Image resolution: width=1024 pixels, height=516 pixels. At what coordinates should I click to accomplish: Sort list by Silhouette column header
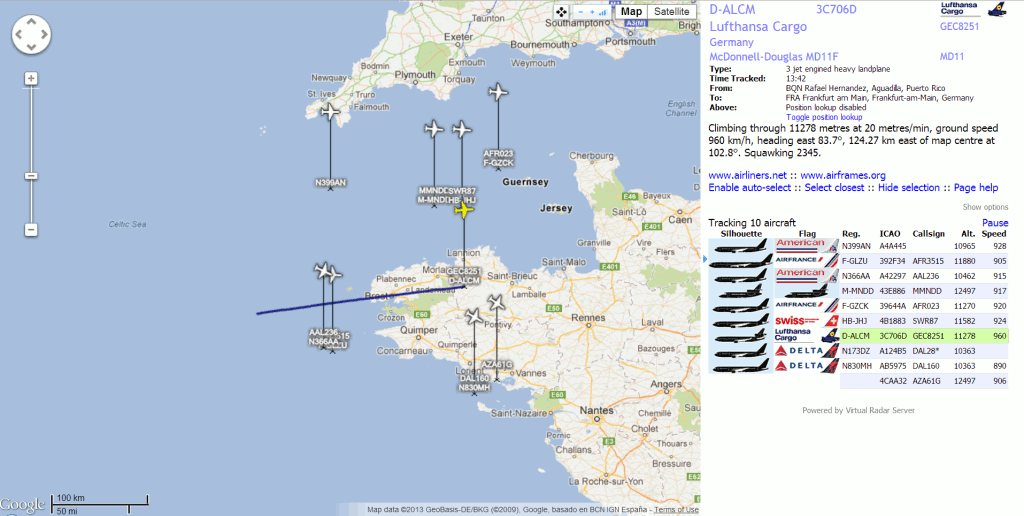(741, 233)
